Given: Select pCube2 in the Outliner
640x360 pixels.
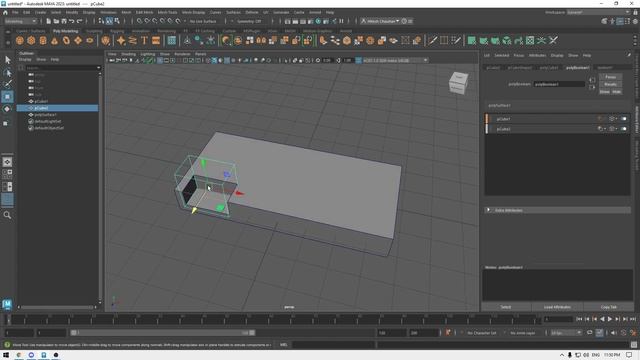Looking at the screenshot, I should 57,108.
